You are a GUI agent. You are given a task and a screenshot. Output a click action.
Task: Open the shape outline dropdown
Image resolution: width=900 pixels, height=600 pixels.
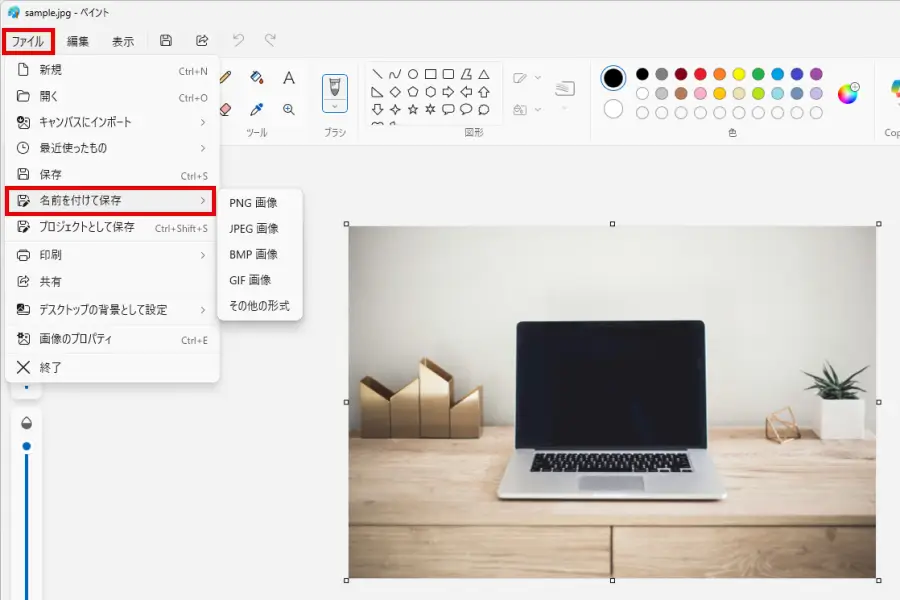click(x=526, y=78)
